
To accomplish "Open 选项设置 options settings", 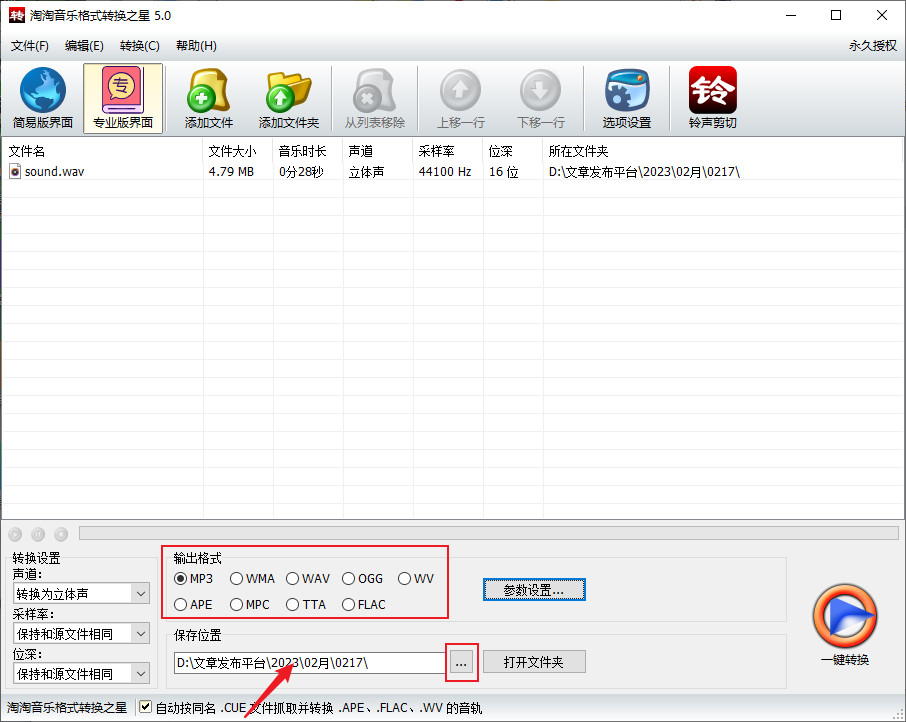I will tap(626, 98).
